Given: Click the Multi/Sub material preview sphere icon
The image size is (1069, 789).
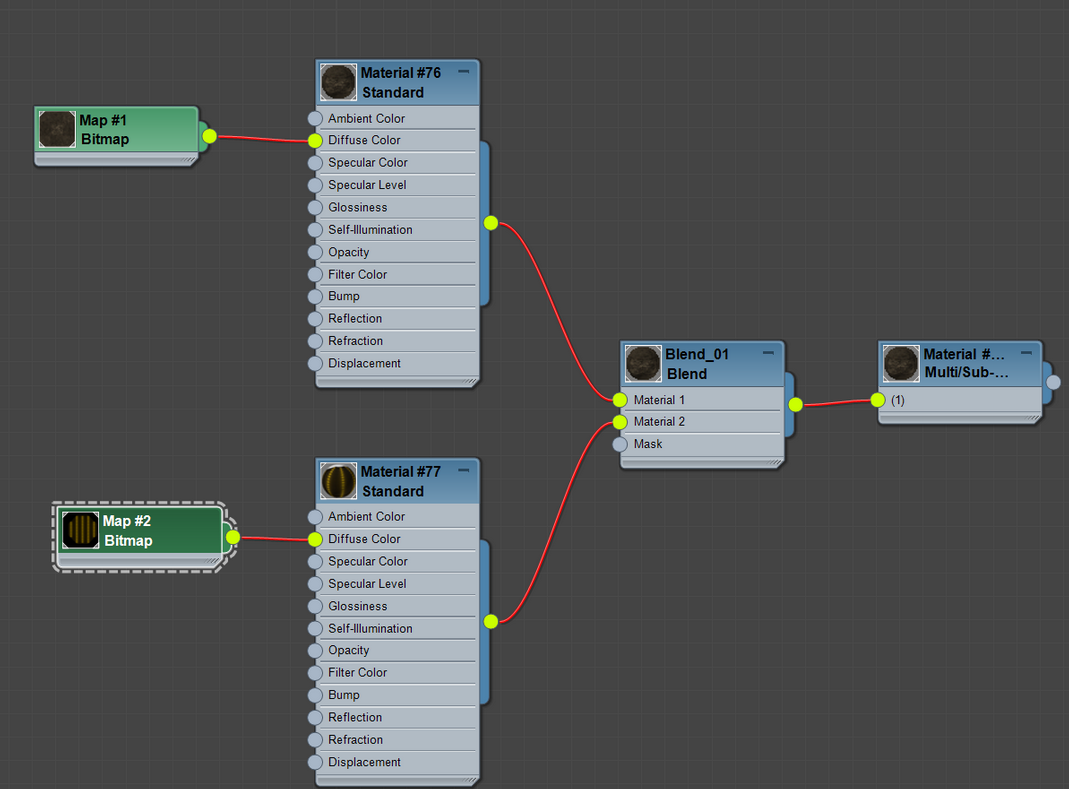Looking at the screenshot, I should (901, 363).
